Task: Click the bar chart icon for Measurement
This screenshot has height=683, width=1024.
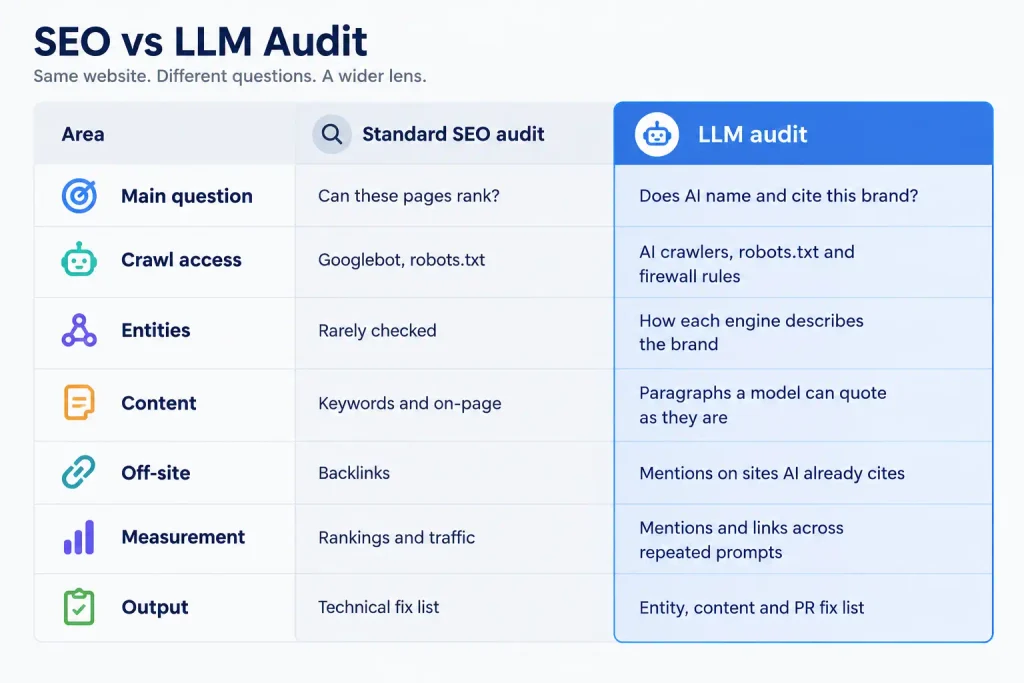Action: pyautogui.click(x=79, y=537)
